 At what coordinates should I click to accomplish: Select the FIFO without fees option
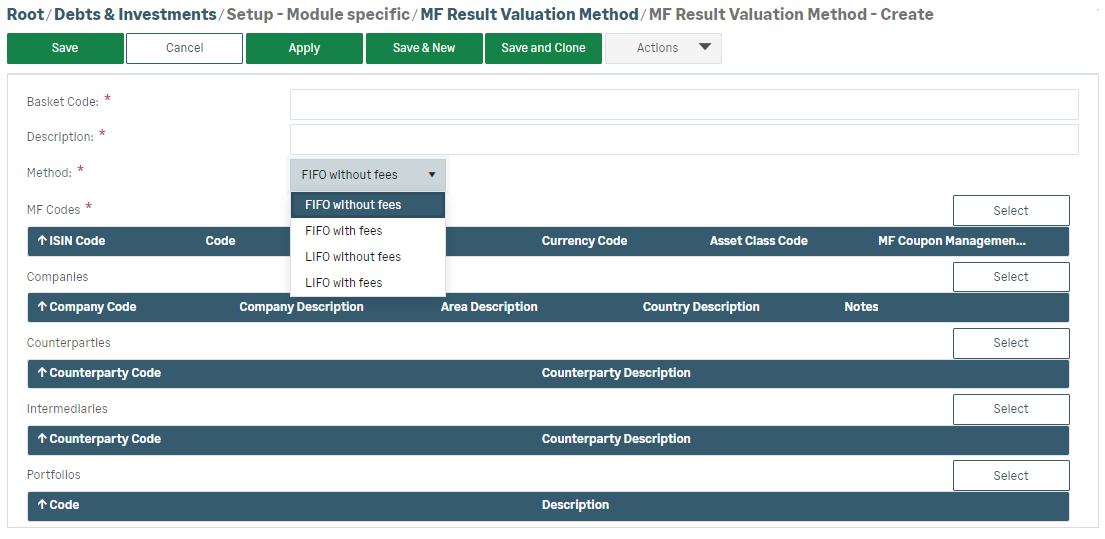coord(353,205)
